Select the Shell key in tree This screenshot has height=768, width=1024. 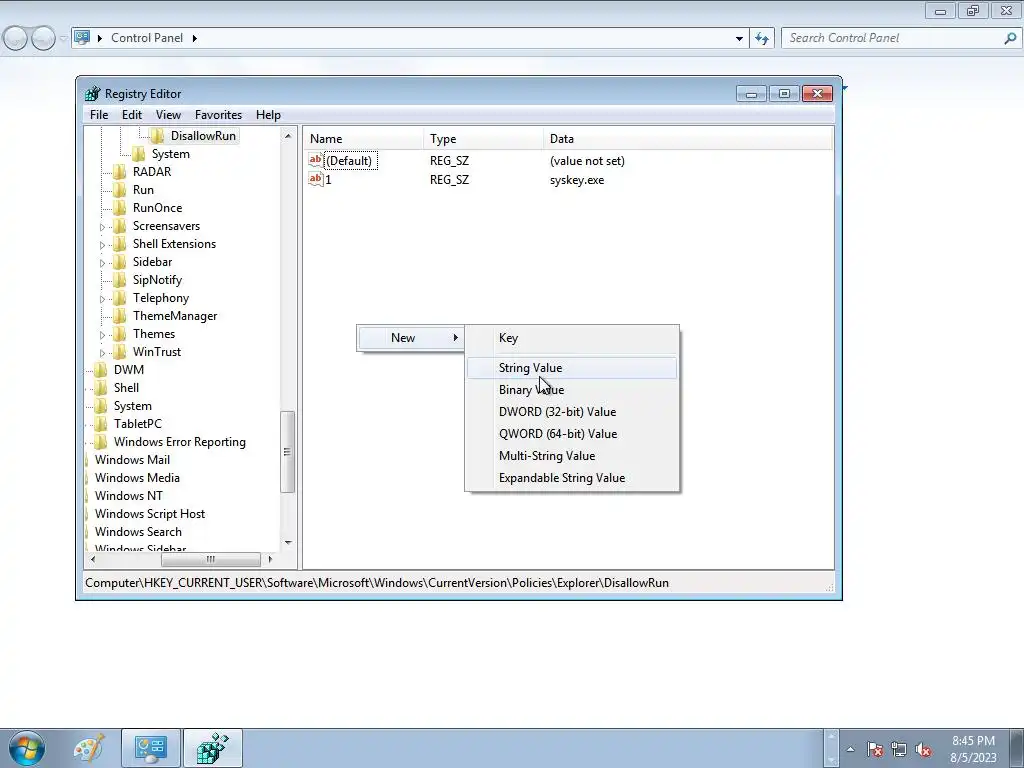tap(126, 388)
